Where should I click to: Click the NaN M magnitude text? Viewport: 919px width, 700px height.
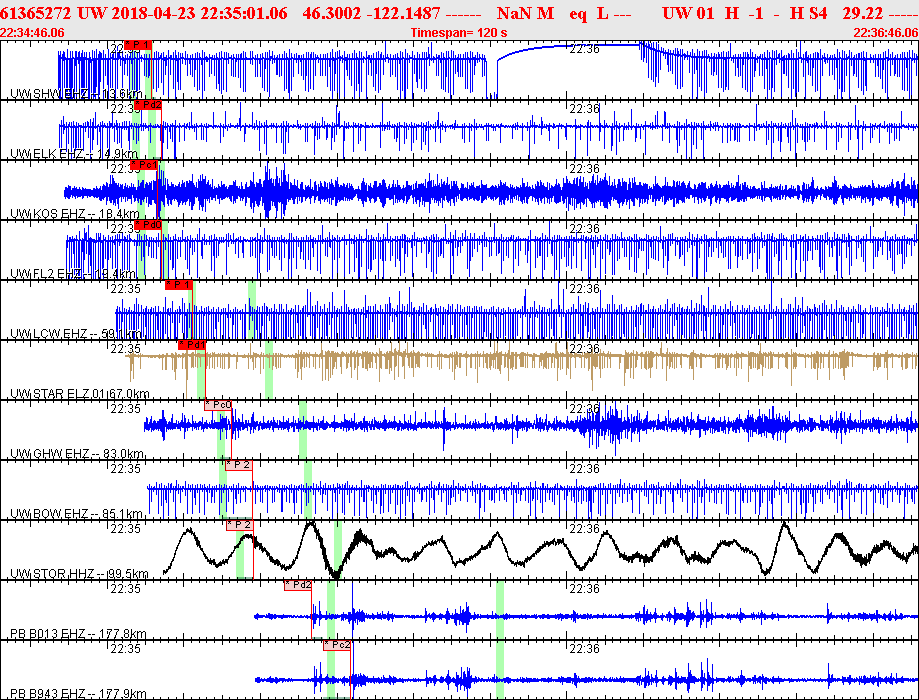[526, 13]
